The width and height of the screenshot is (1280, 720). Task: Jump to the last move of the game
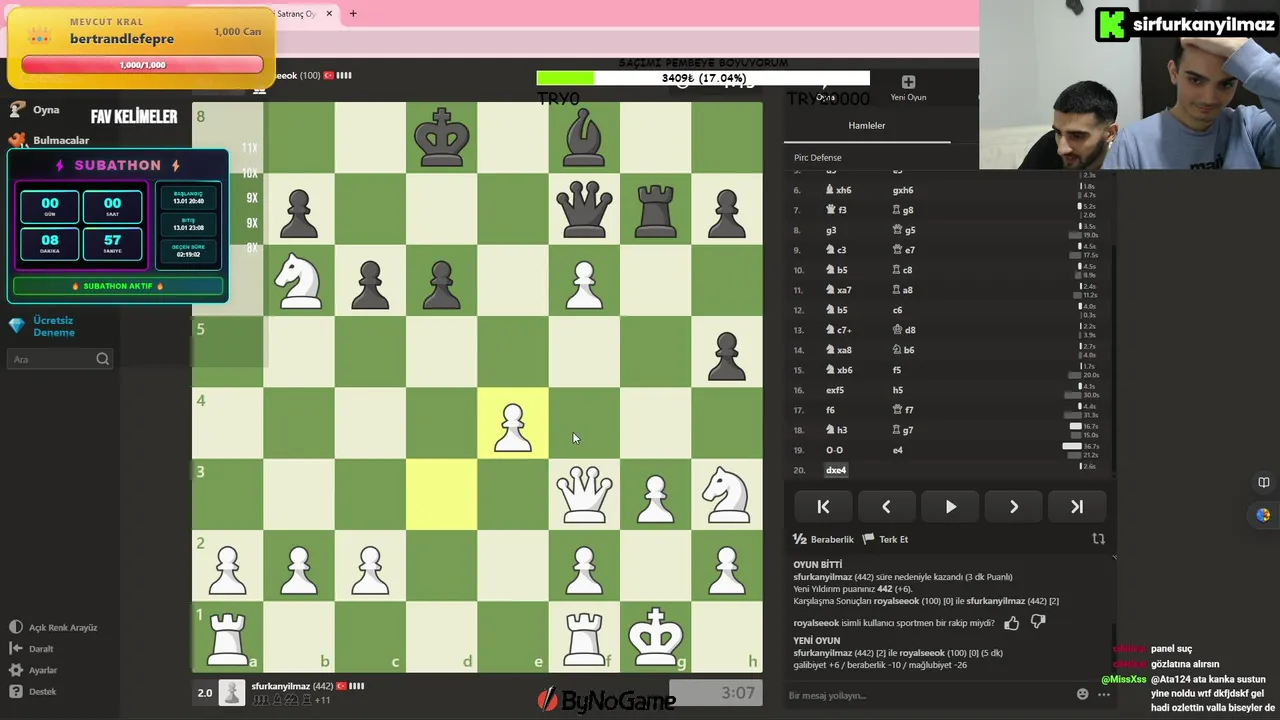(x=1077, y=507)
